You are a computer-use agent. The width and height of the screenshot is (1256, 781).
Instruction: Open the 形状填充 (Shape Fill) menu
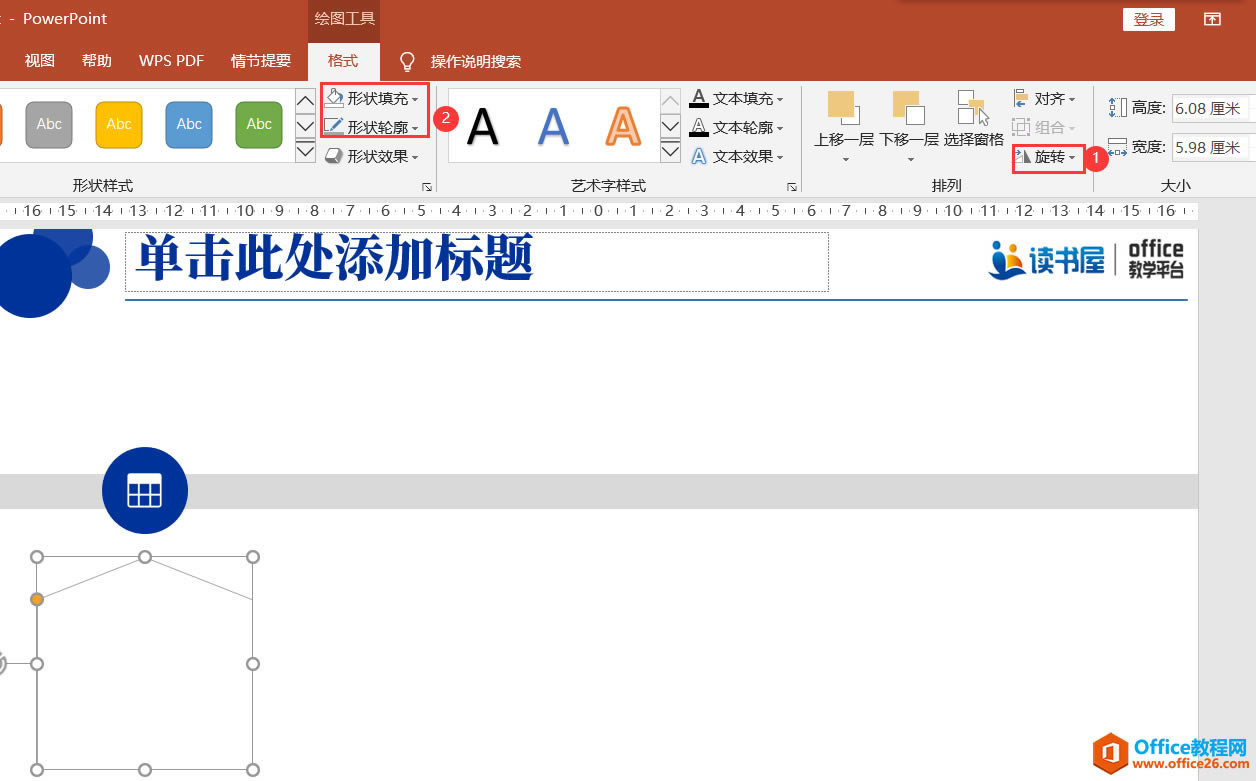click(371, 98)
